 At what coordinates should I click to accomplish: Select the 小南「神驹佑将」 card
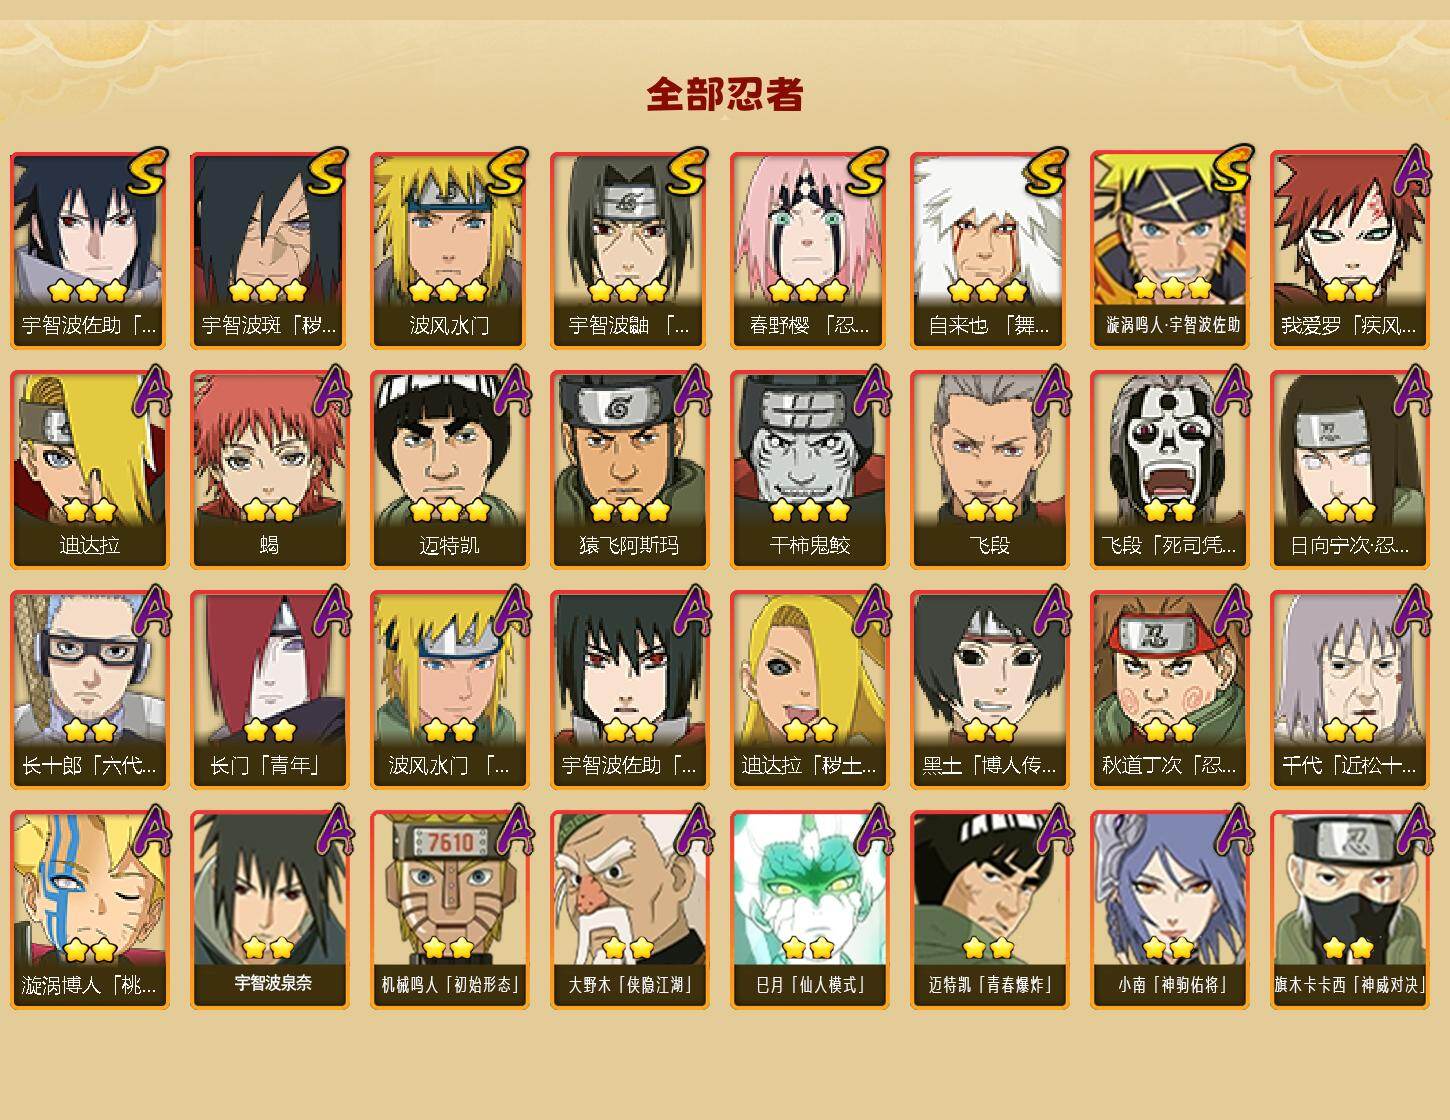tap(1169, 910)
